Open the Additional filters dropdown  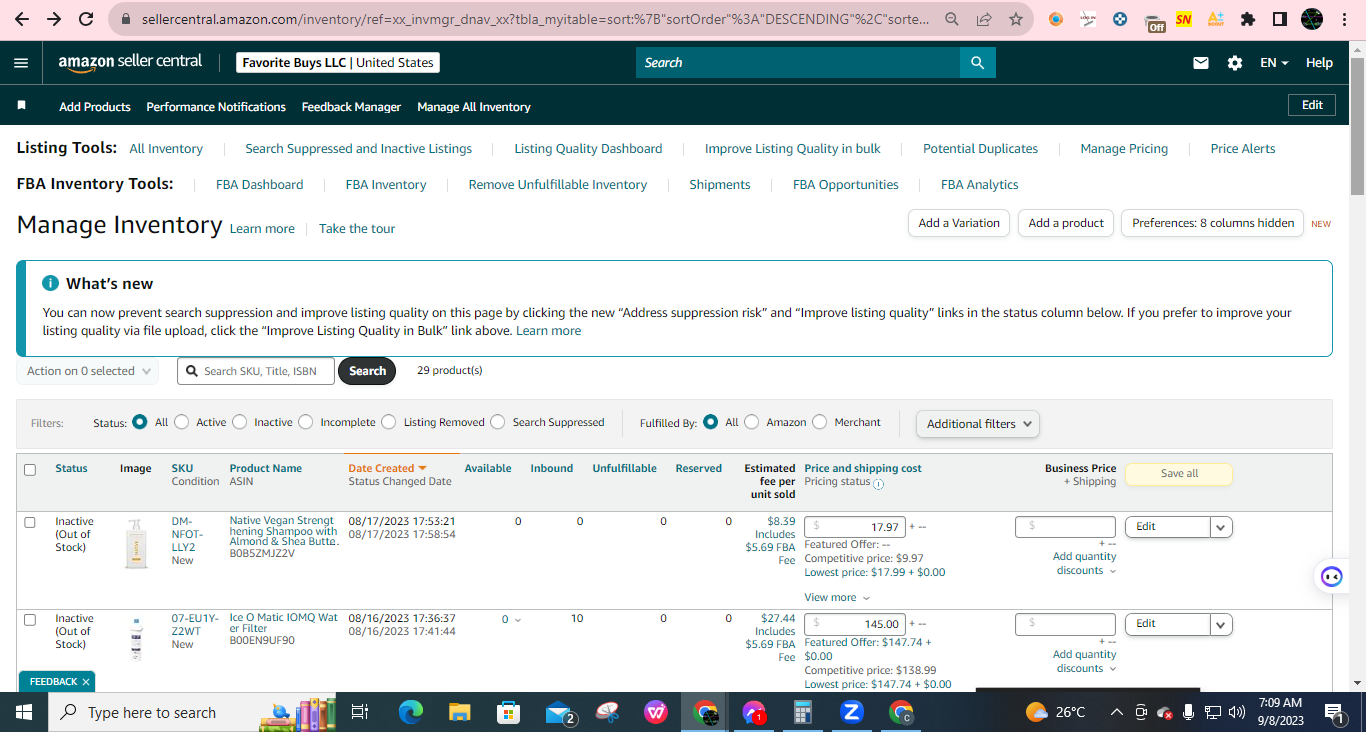tap(978, 424)
